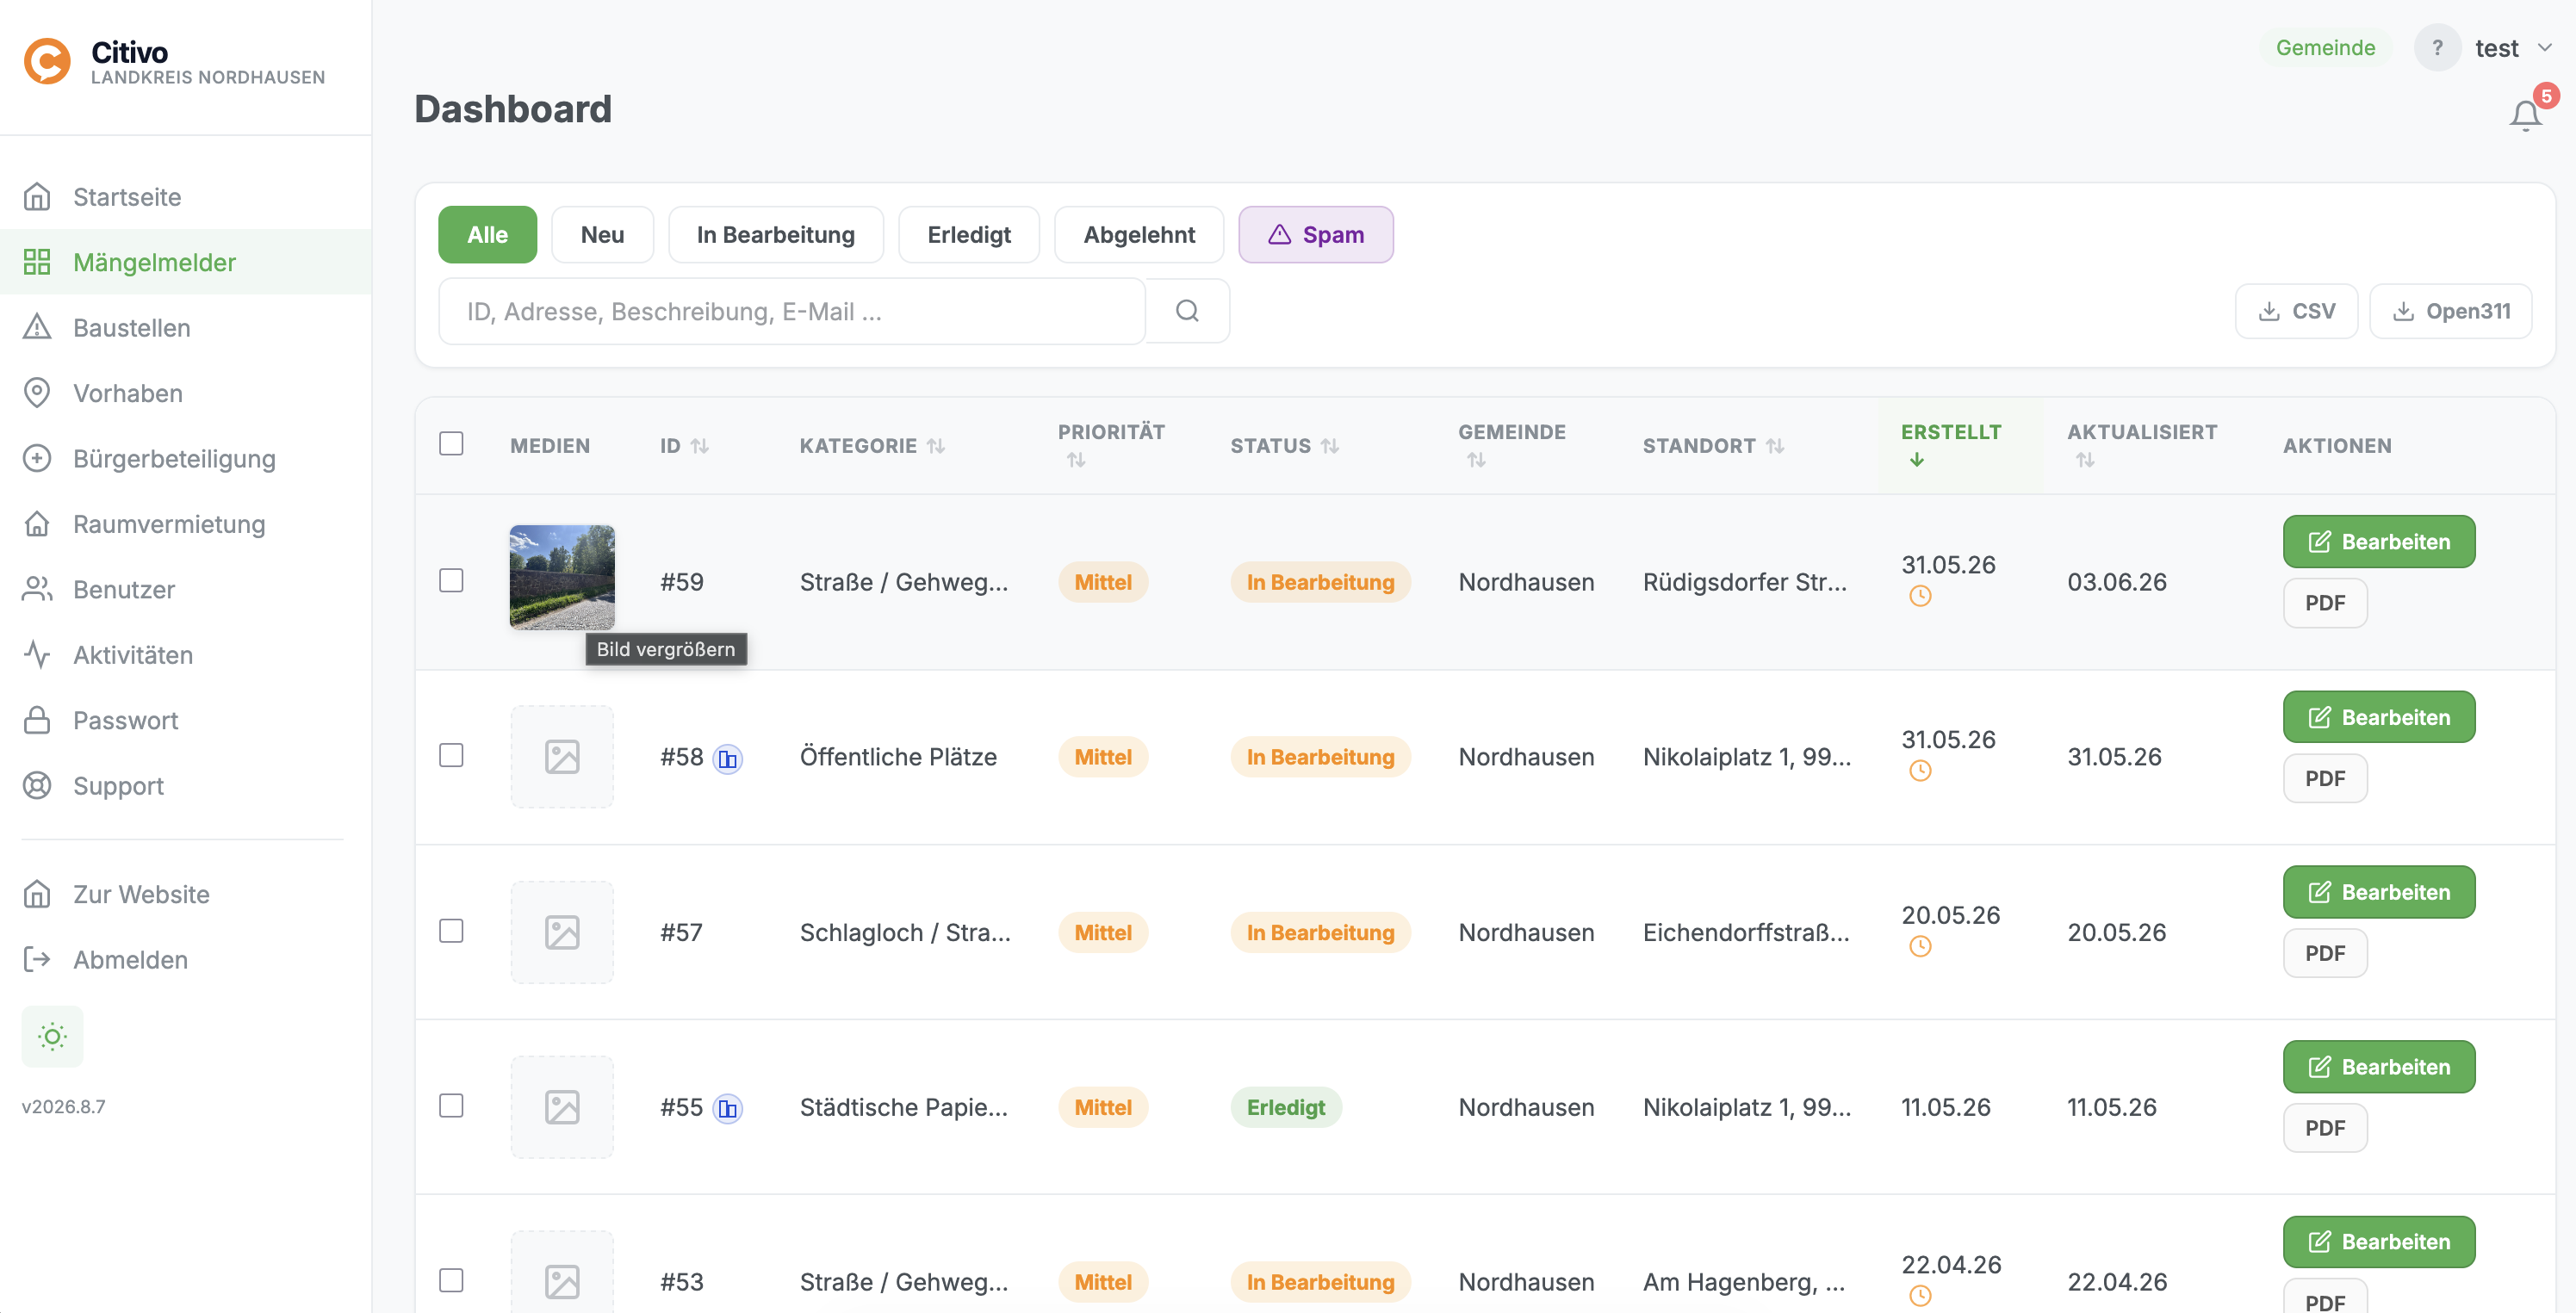Click the clock icon in row #58
The image size is (2576, 1313).
pos(1920,771)
